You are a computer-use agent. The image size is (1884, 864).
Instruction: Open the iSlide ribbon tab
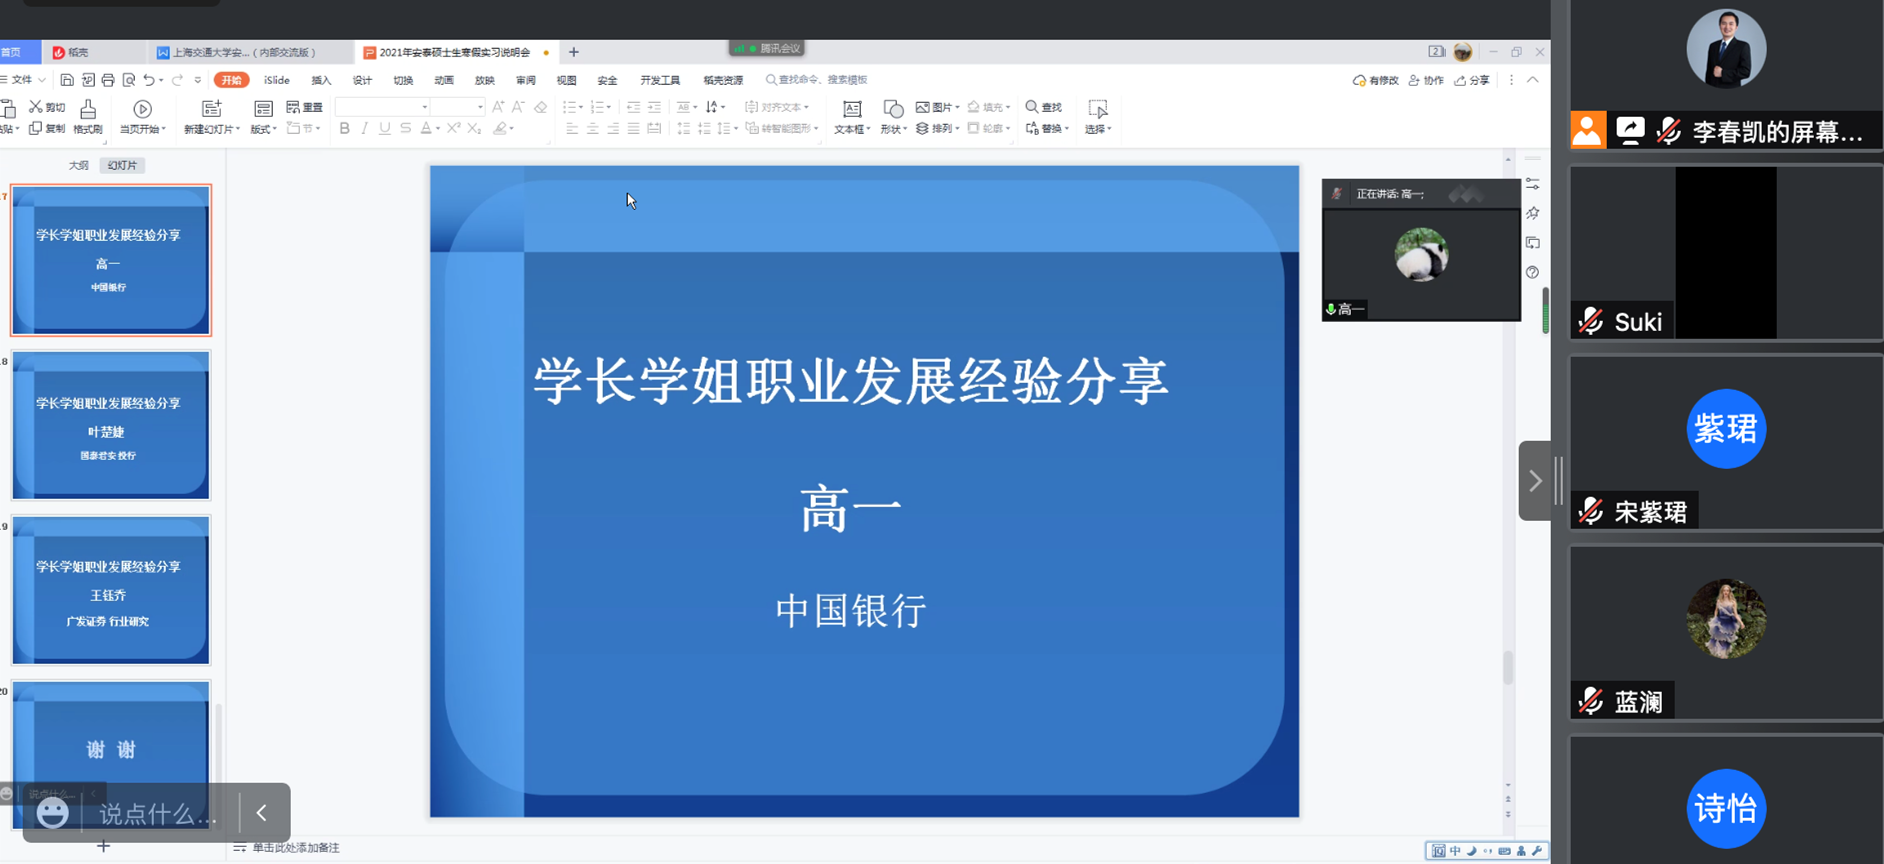[277, 80]
